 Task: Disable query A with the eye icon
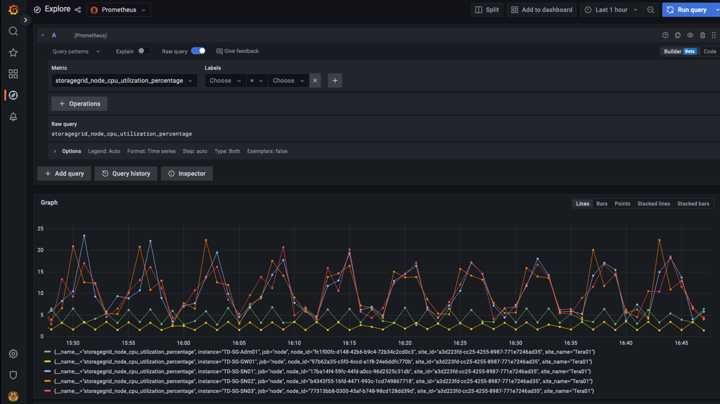pyautogui.click(x=690, y=35)
